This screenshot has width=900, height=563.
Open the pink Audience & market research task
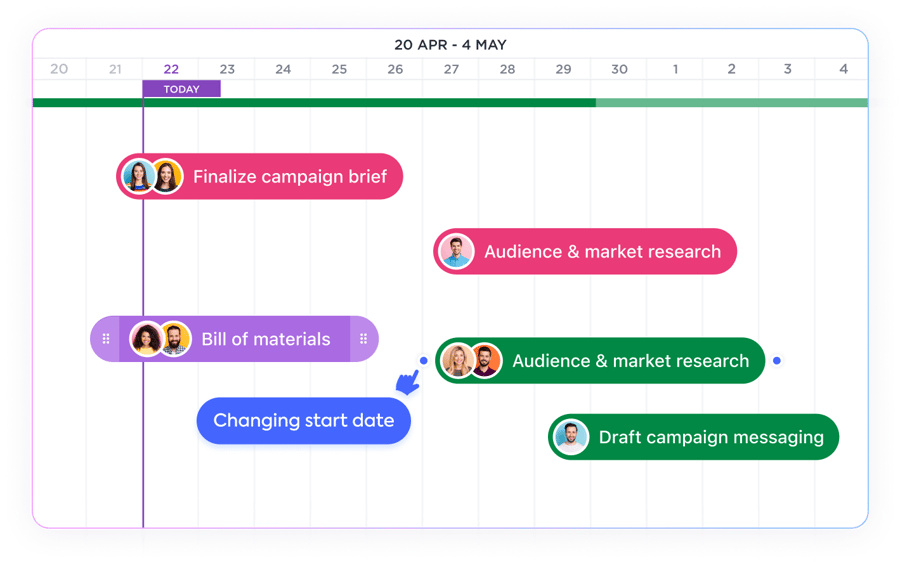585,251
